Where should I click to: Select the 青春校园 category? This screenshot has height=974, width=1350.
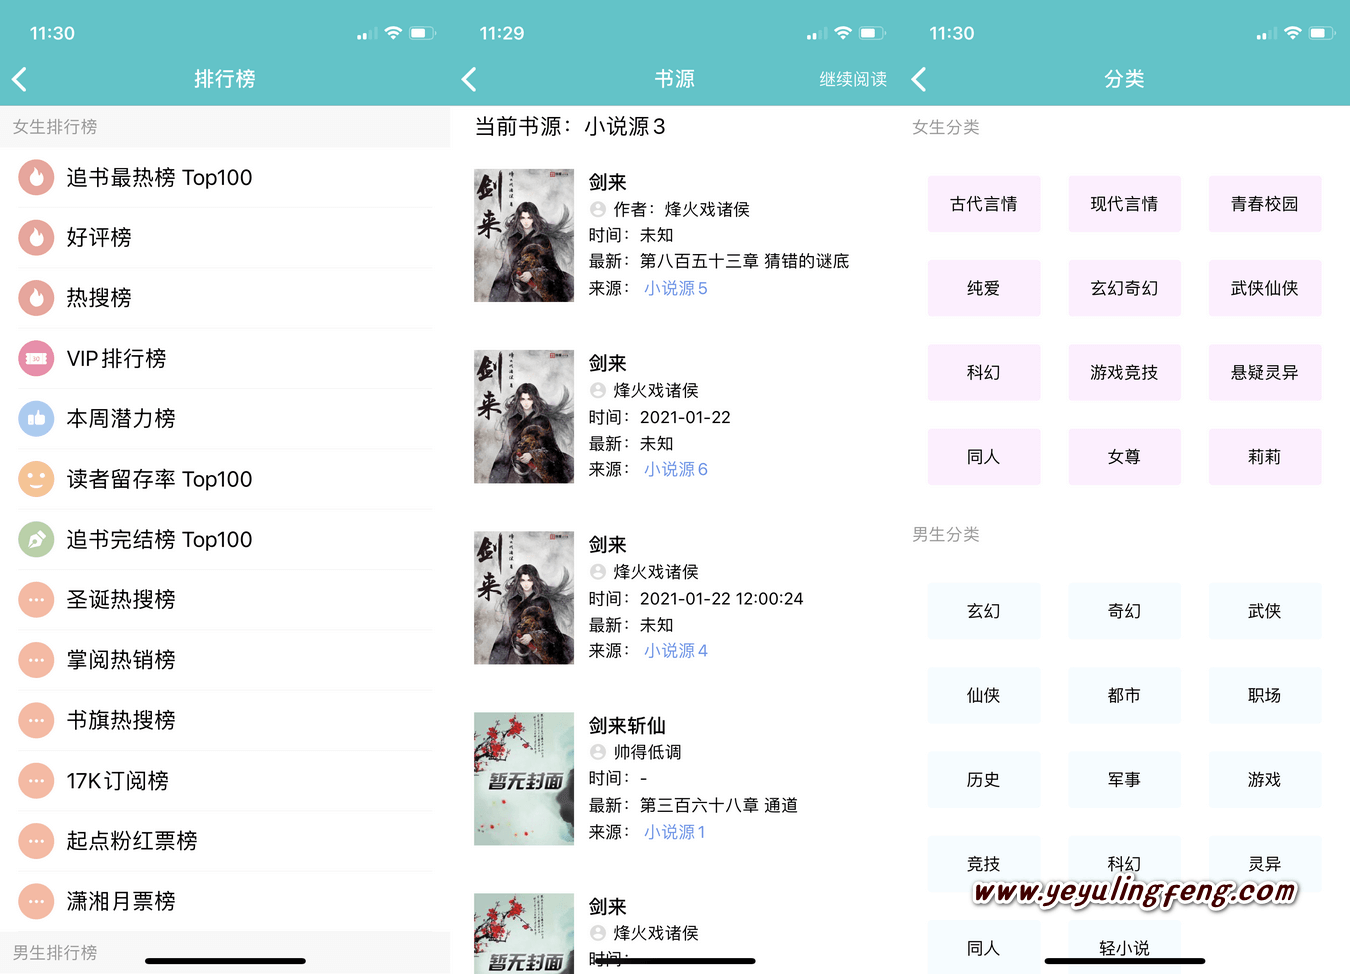(1265, 204)
